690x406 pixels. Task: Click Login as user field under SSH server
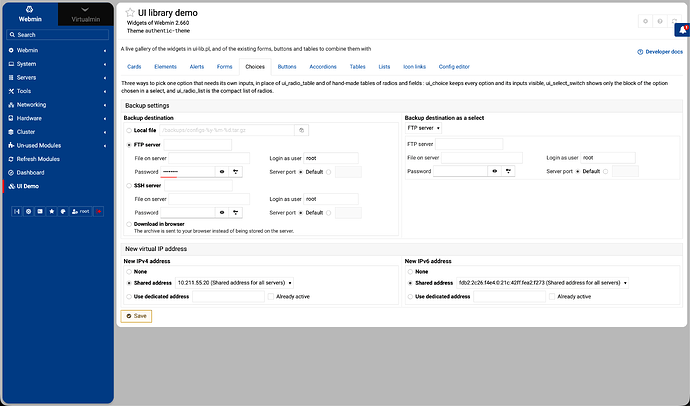[x=331, y=199]
